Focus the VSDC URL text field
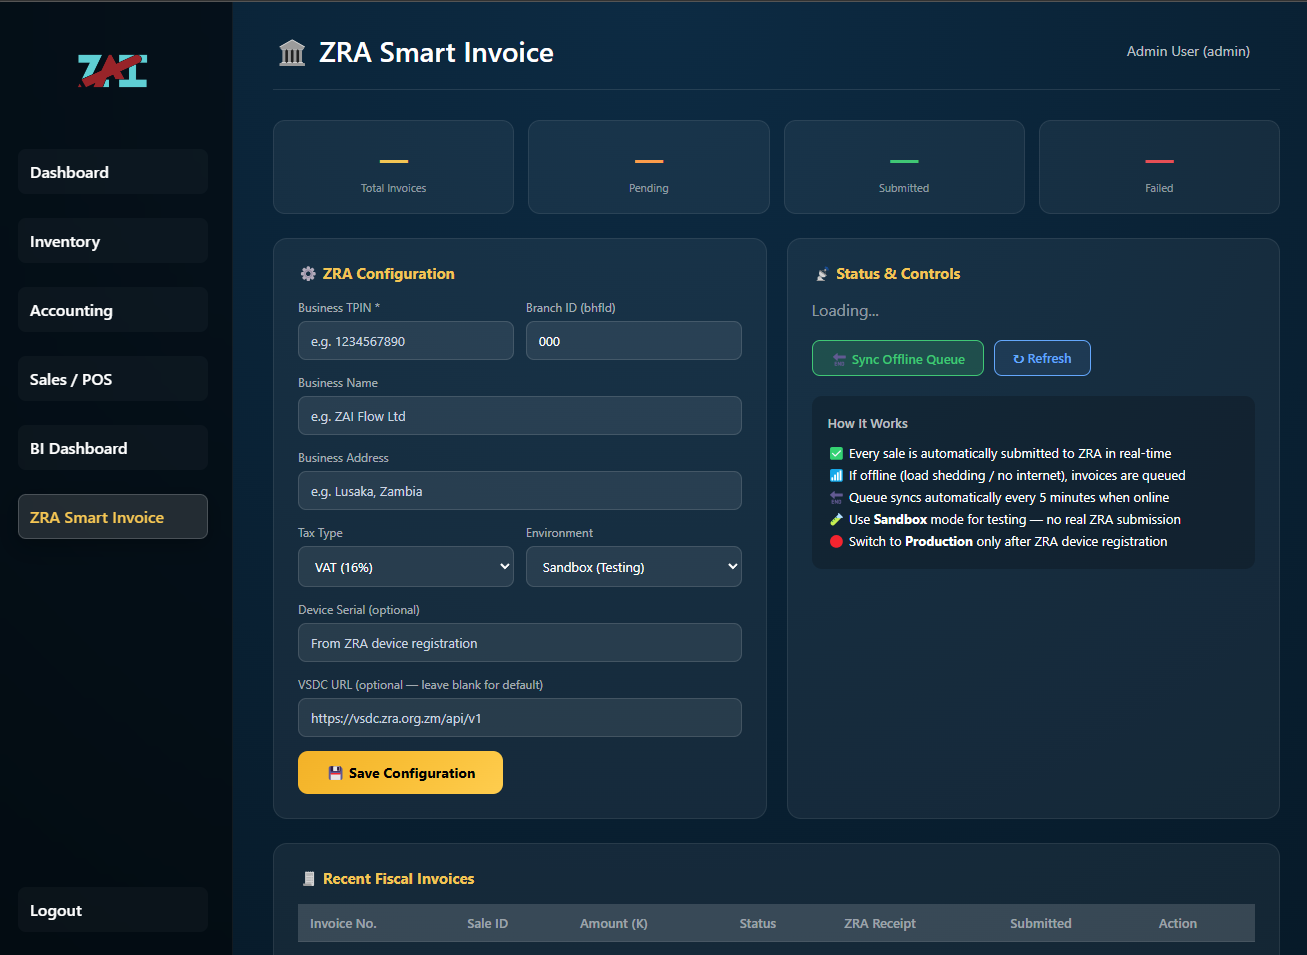 tap(519, 718)
